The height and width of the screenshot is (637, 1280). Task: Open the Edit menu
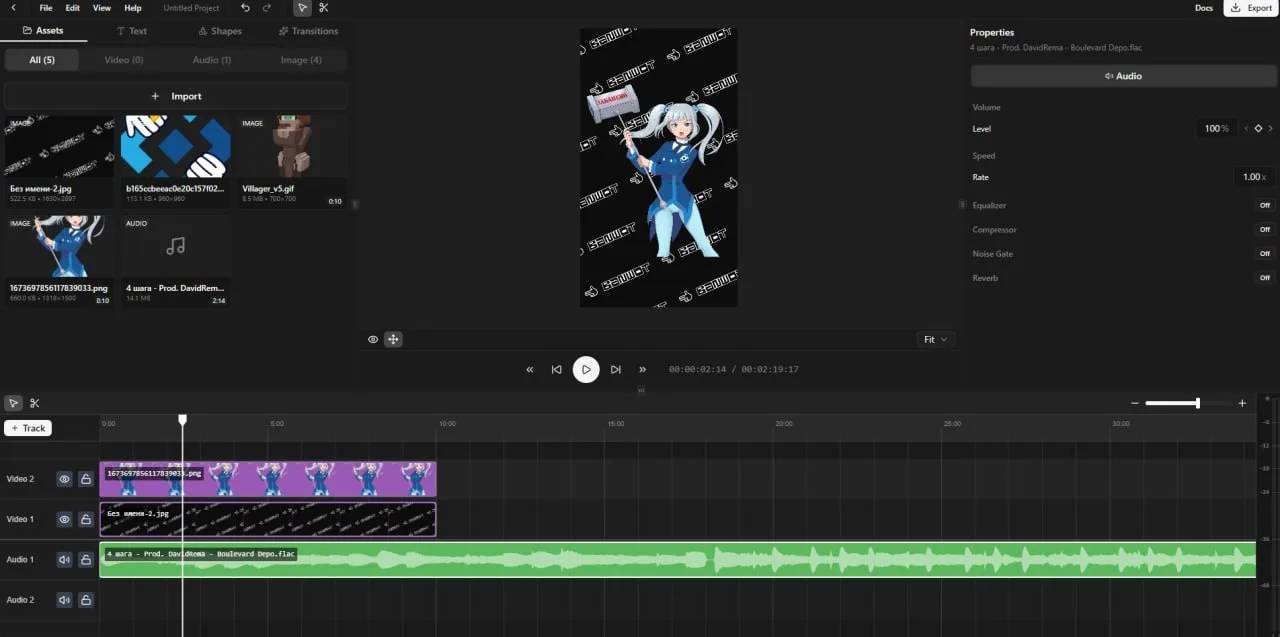[73, 8]
